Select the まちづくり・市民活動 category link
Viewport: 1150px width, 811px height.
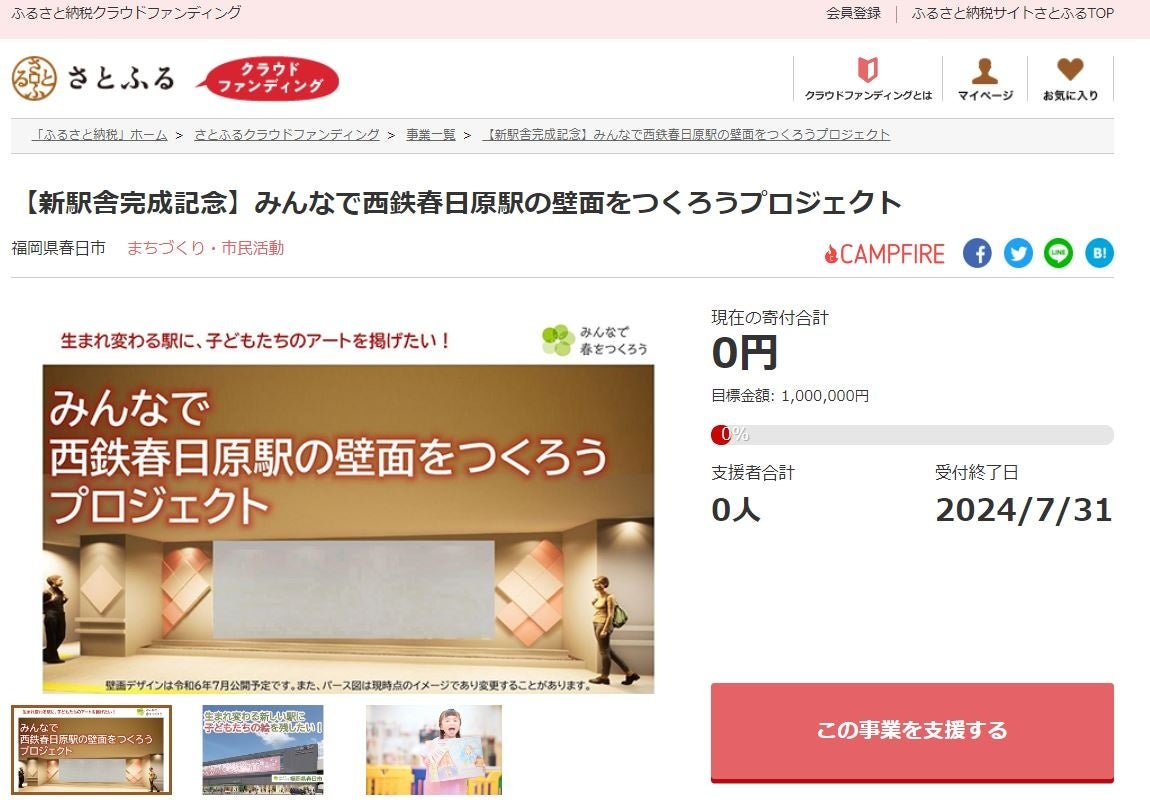coord(205,248)
